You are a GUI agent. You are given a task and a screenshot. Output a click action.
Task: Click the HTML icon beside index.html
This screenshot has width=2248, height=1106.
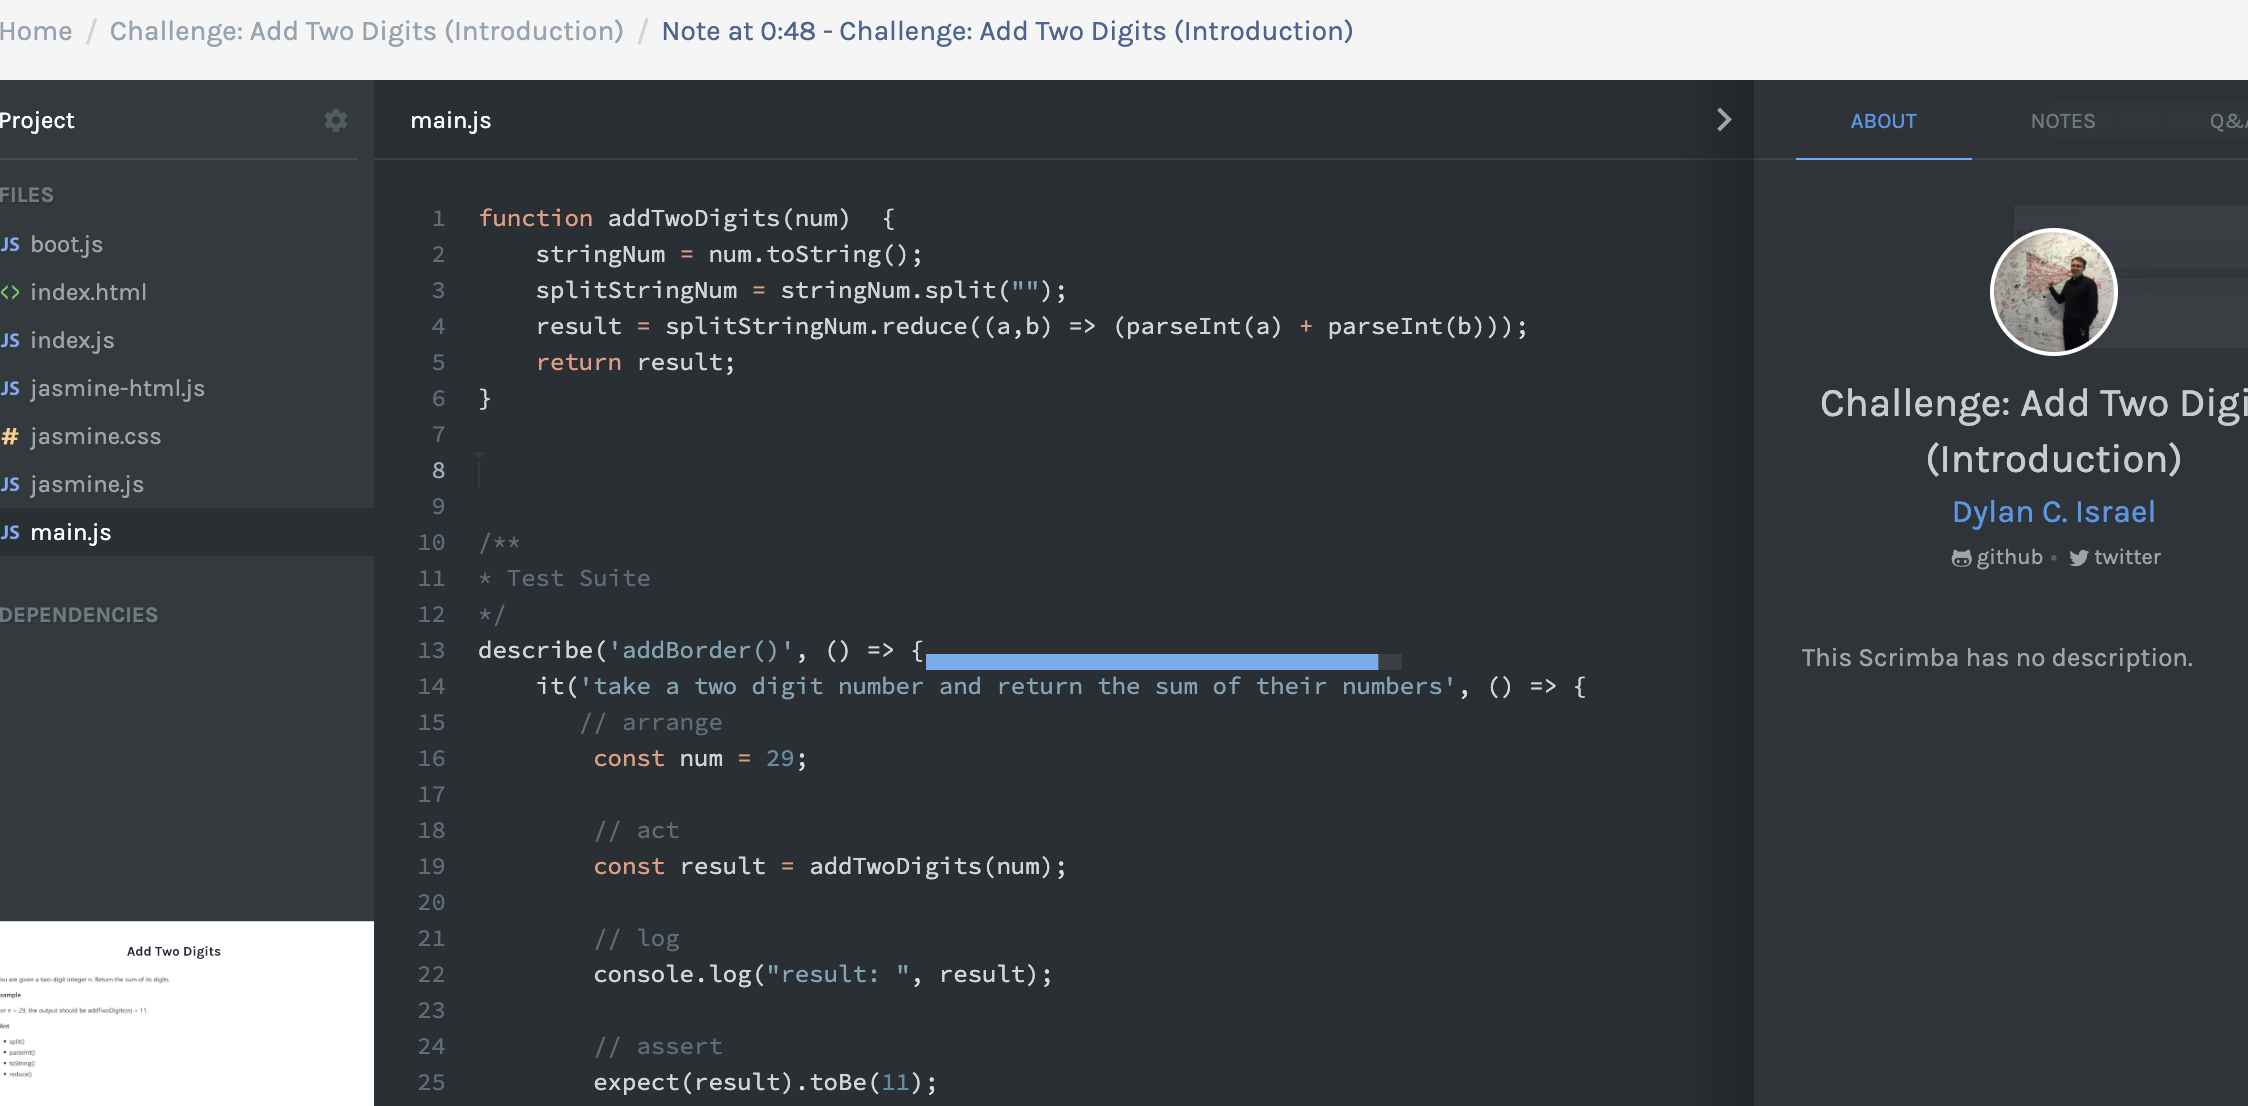tap(10, 292)
